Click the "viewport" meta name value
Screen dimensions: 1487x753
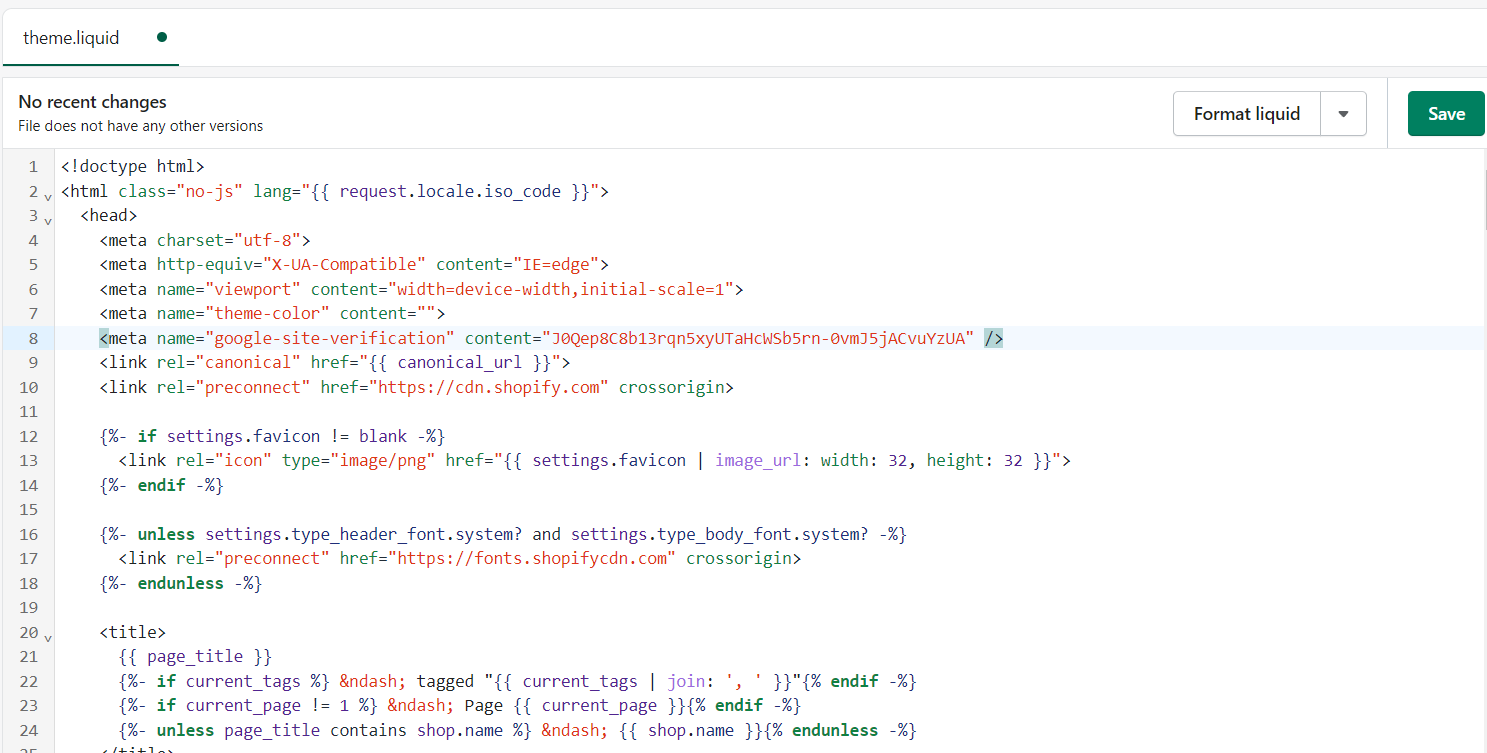tap(254, 289)
